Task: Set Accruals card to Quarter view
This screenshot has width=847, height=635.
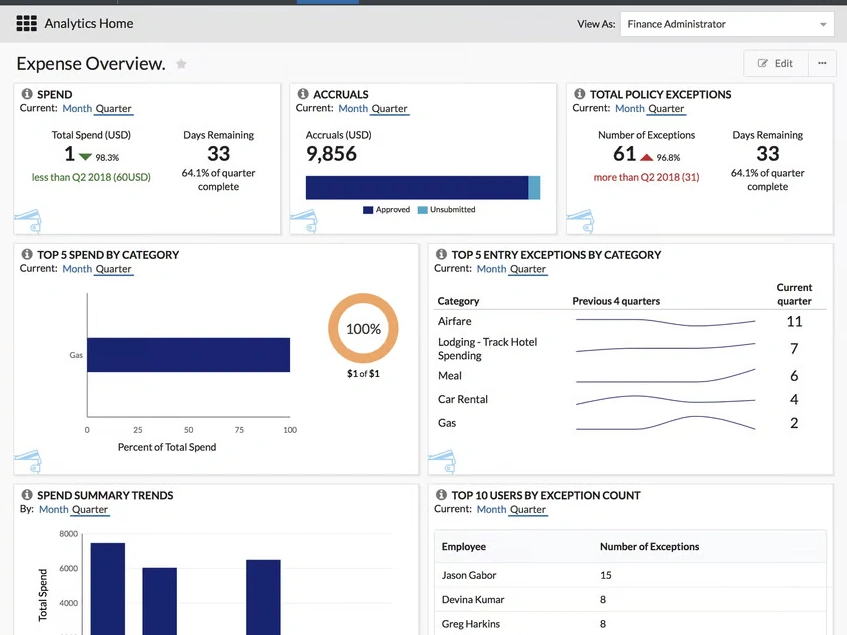Action: [389, 109]
